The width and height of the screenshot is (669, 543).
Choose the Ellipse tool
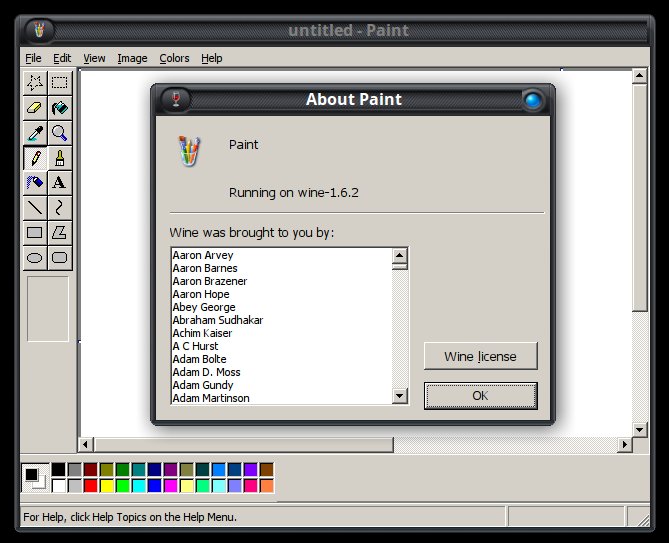(35, 258)
